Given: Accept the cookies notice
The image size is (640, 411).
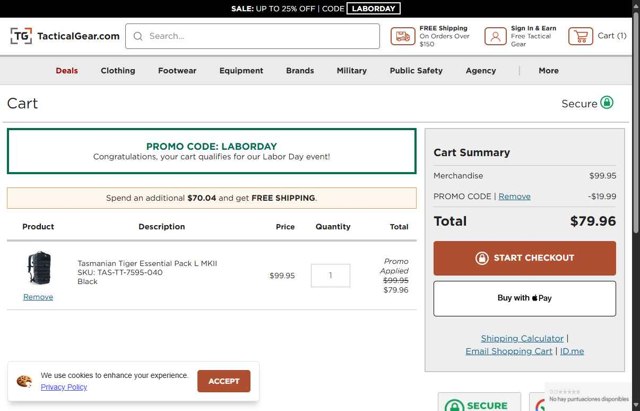Looking at the screenshot, I should click(224, 381).
